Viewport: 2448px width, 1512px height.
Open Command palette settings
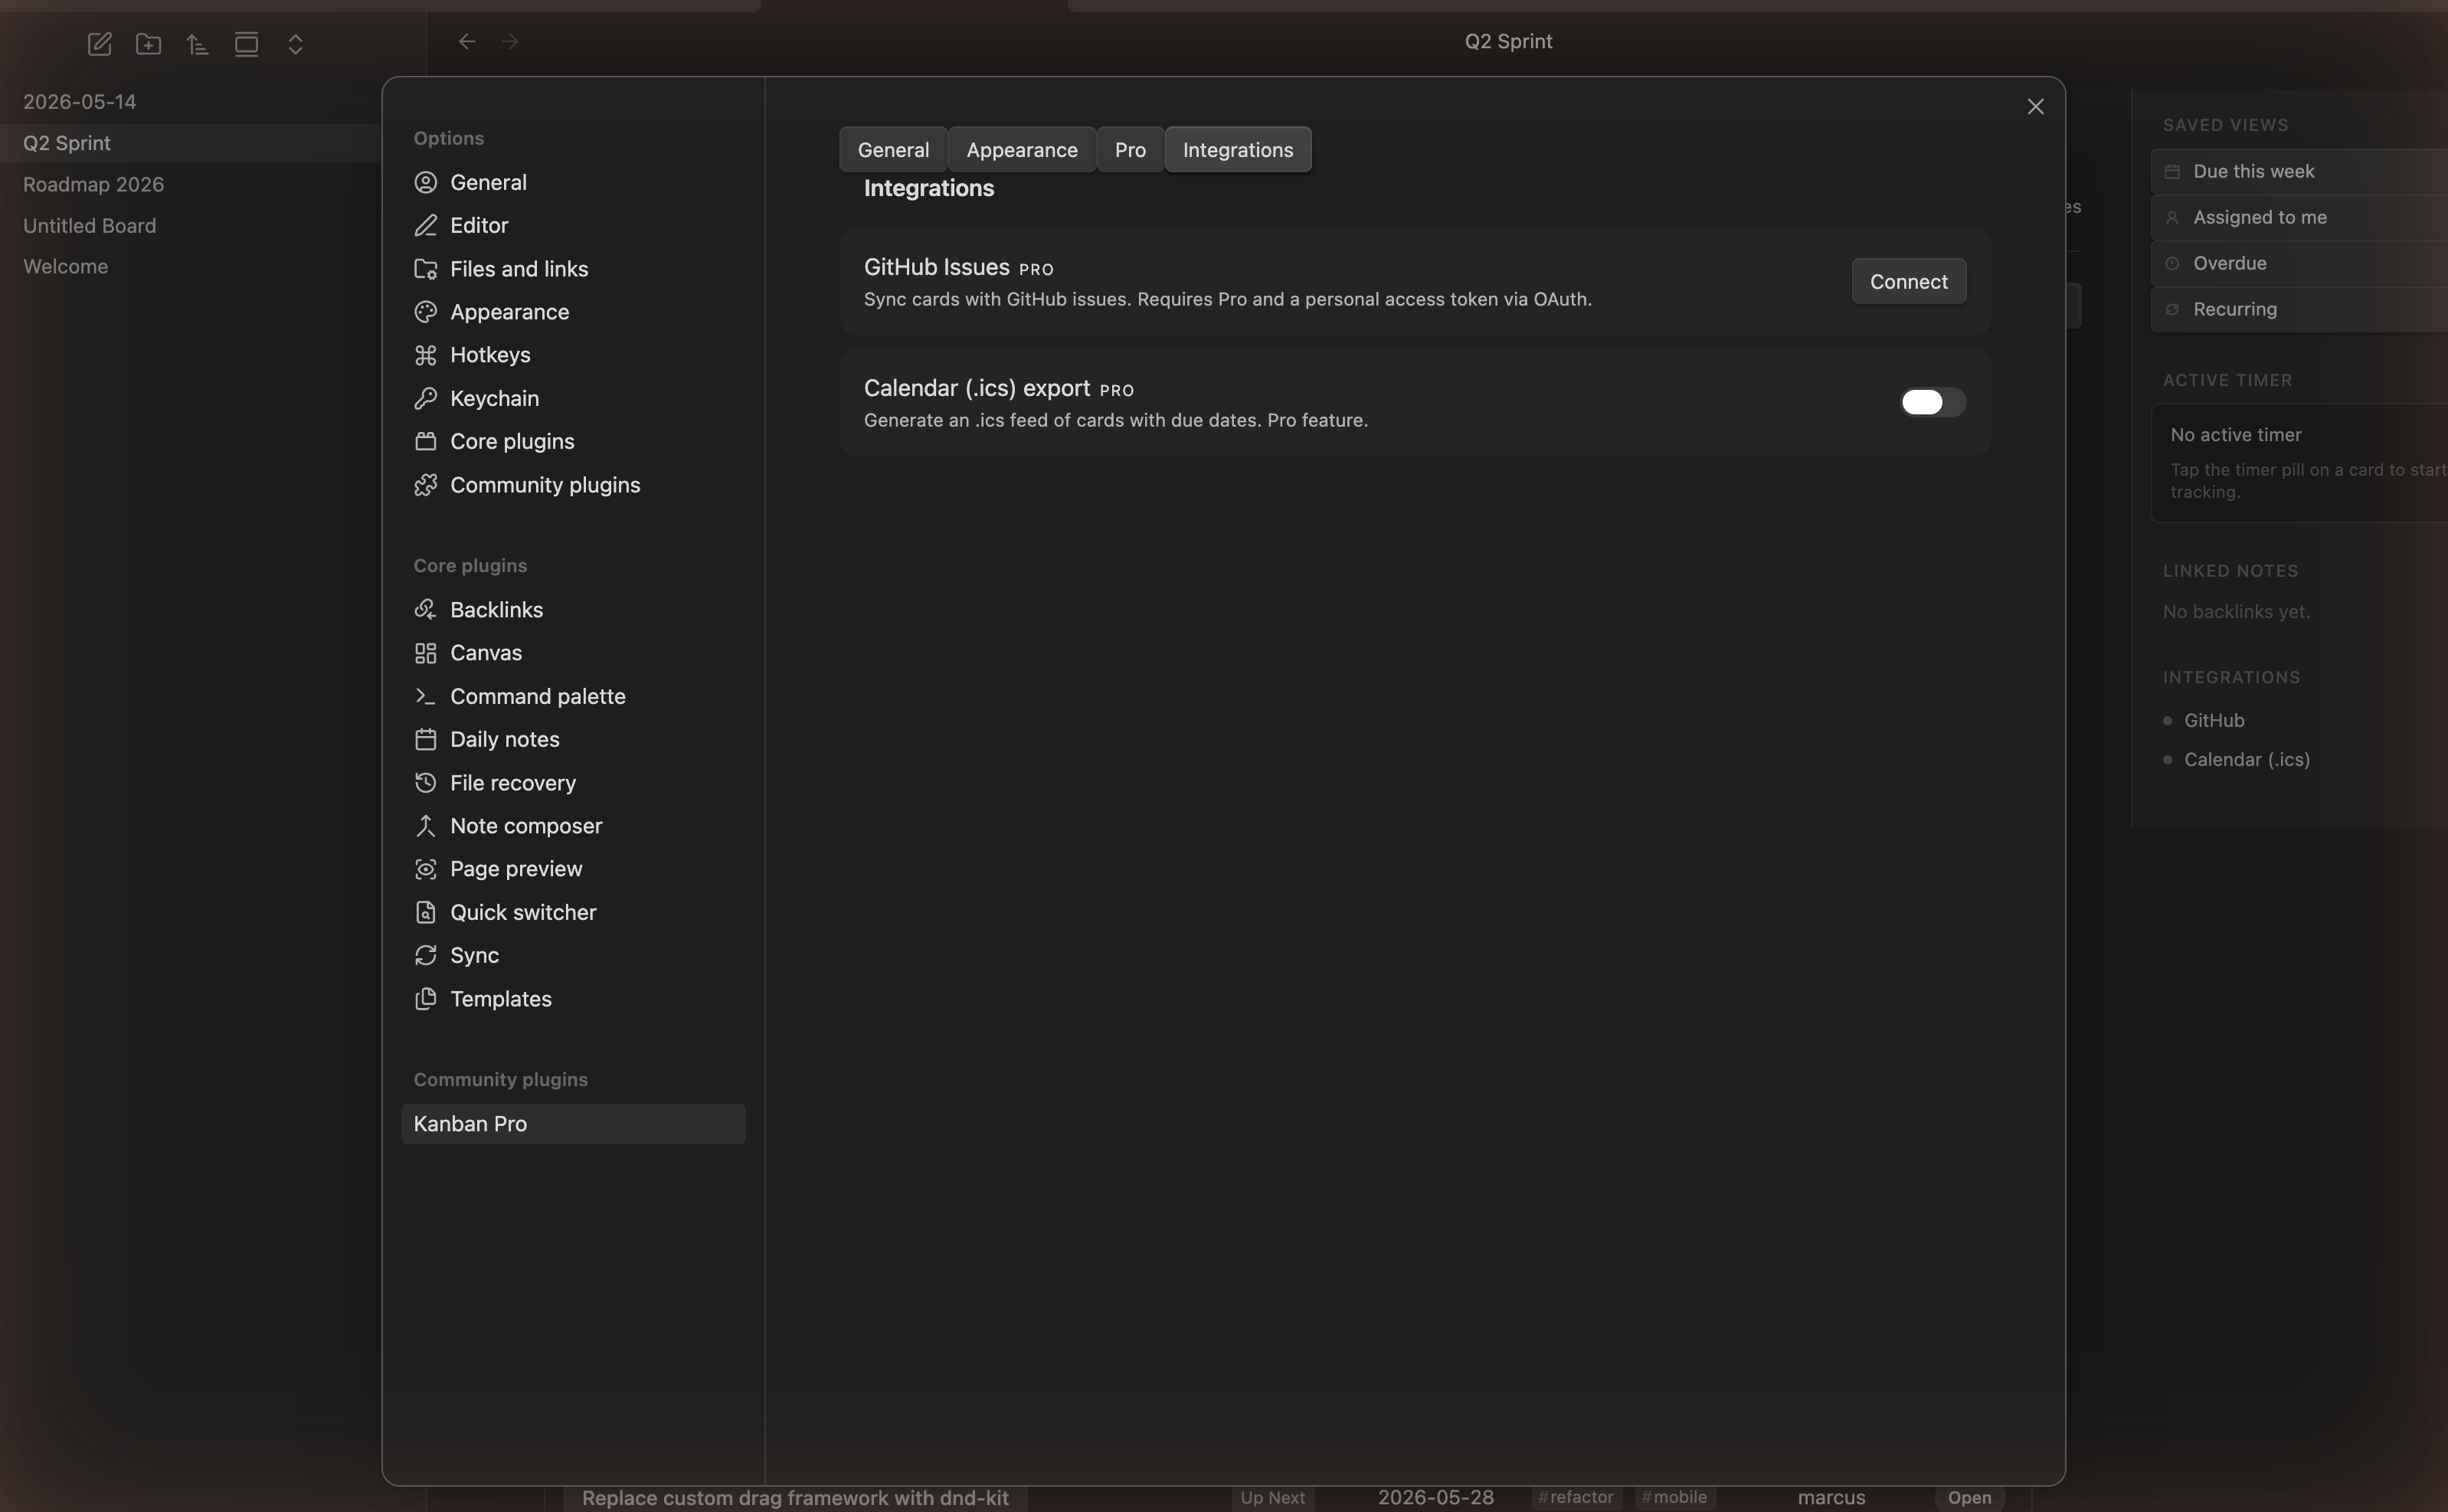[x=573, y=696]
